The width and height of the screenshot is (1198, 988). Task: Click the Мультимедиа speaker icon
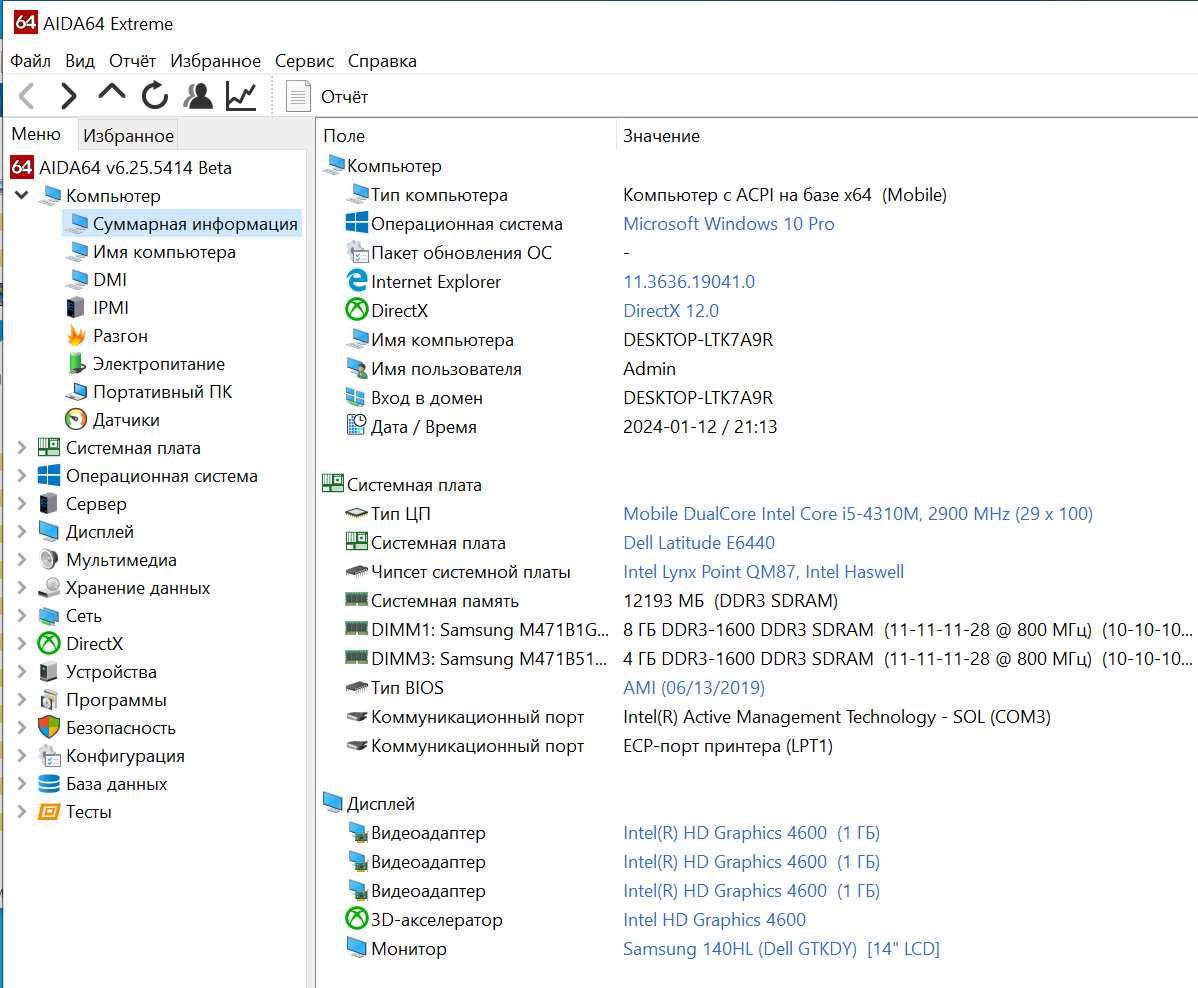pyautogui.click(x=49, y=559)
